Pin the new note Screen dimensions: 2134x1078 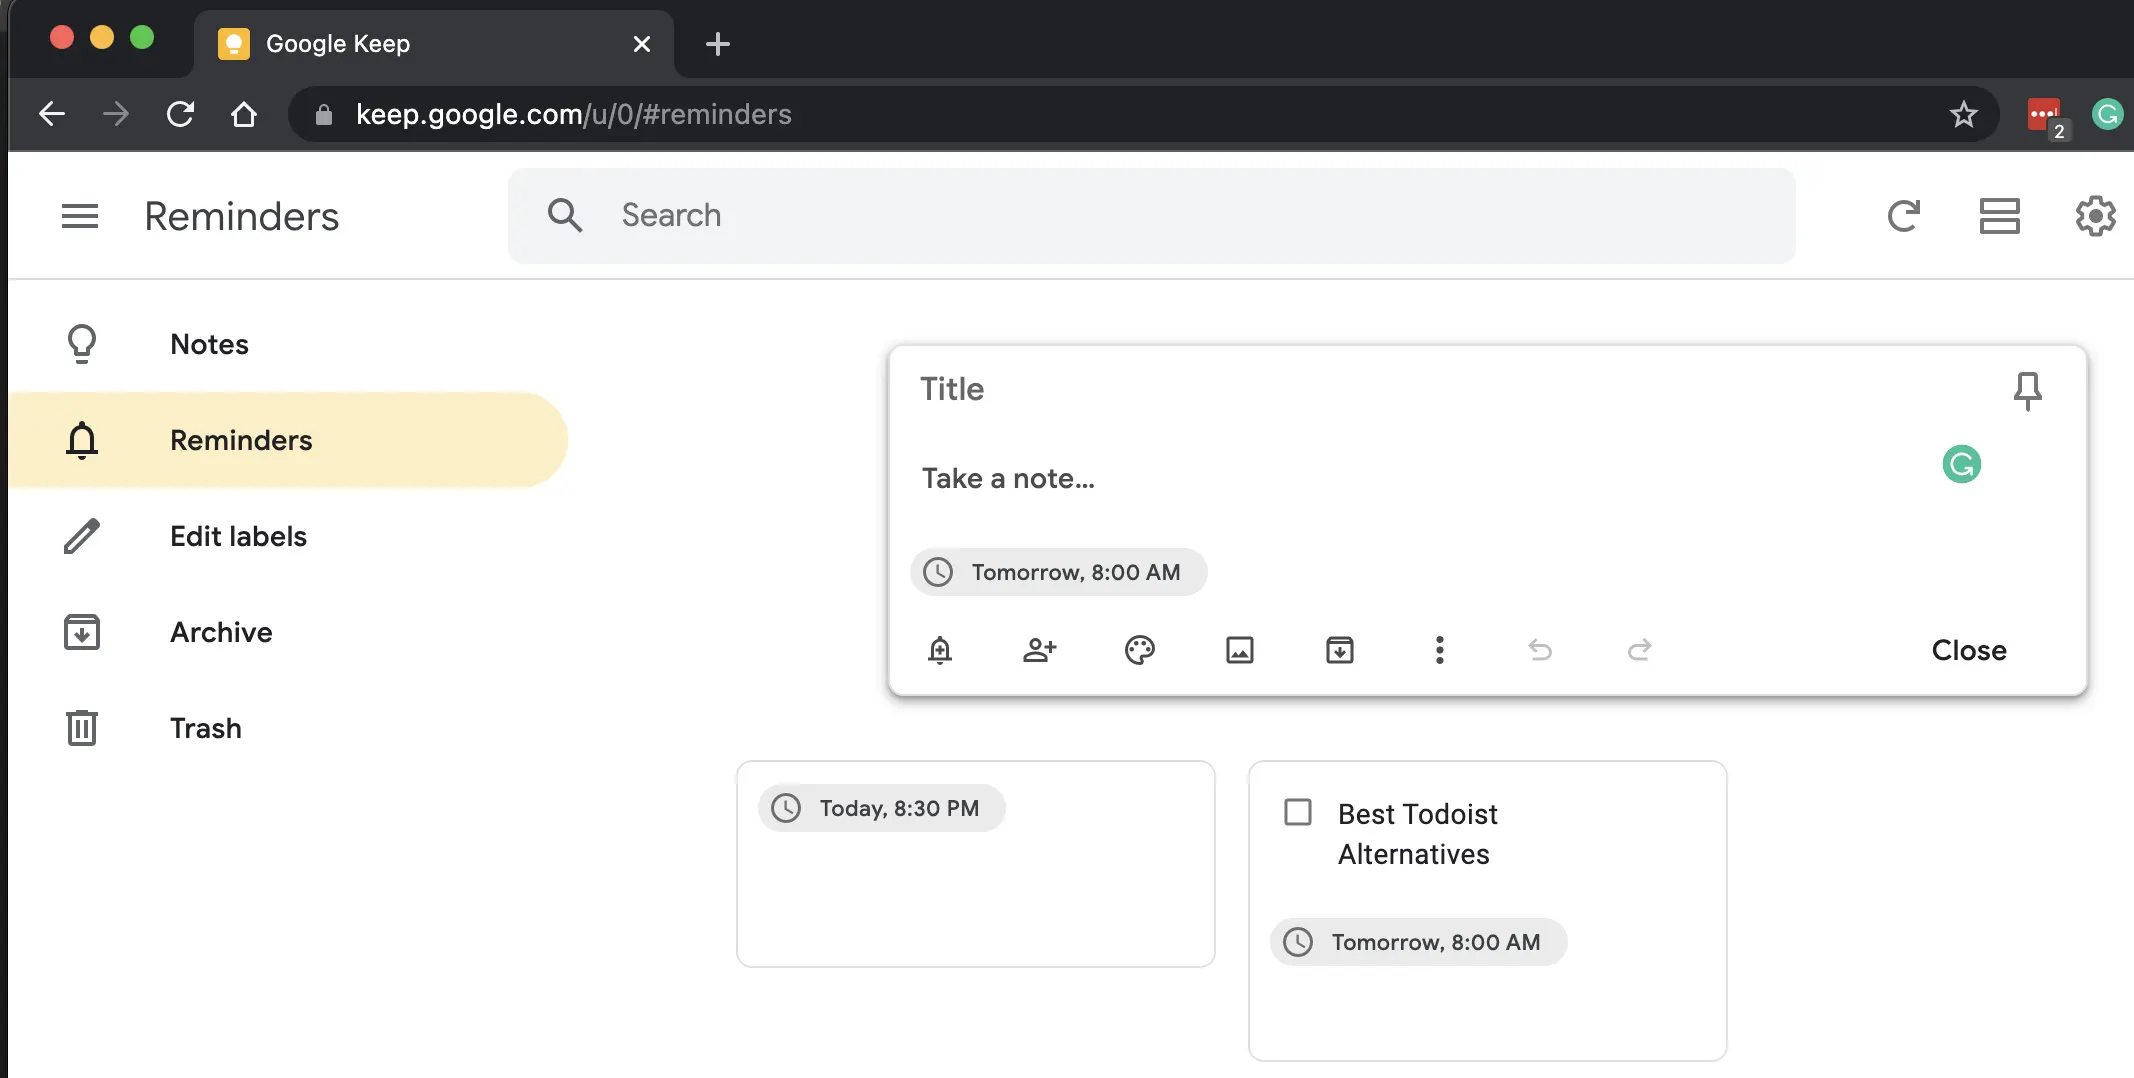[x=2027, y=391]
